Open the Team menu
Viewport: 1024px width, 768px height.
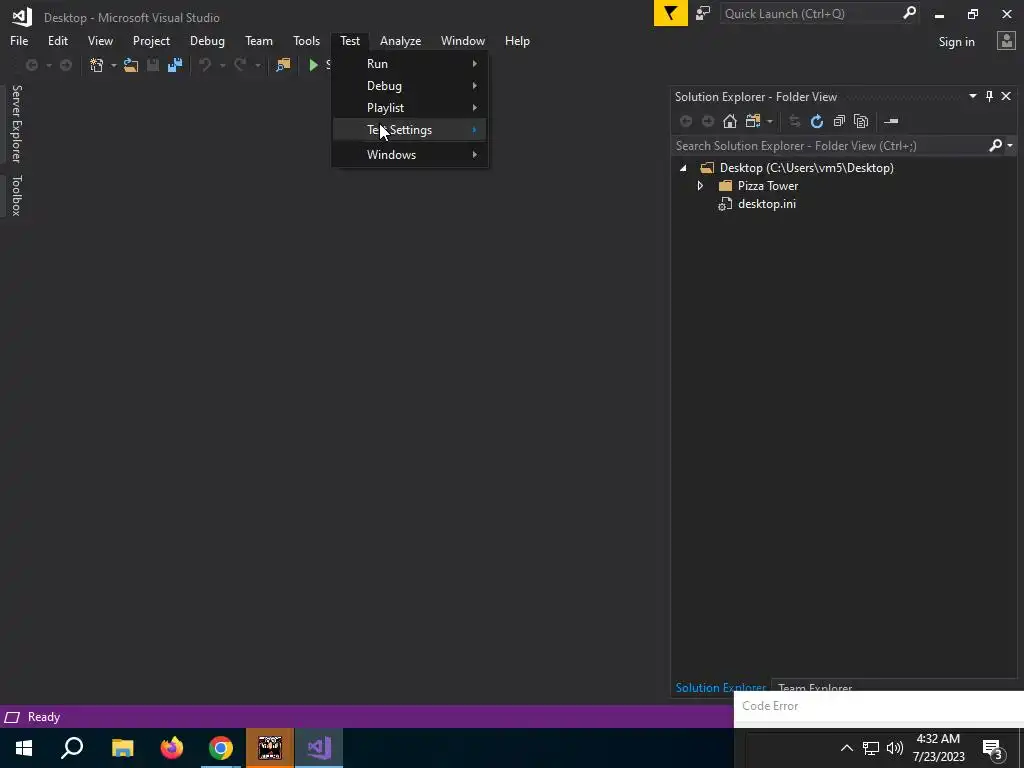(259, 40)
